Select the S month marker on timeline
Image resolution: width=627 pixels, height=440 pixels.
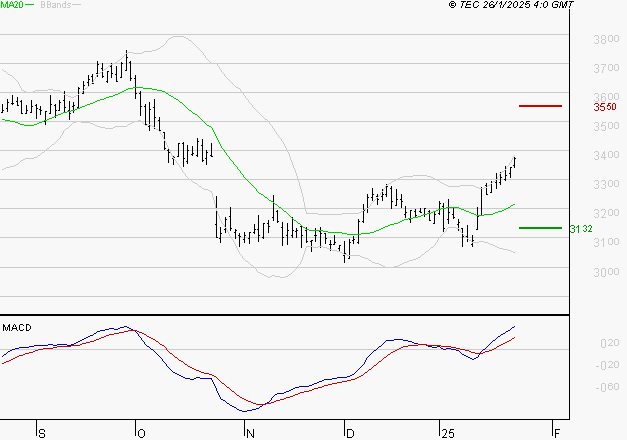[x=42, y=434]
